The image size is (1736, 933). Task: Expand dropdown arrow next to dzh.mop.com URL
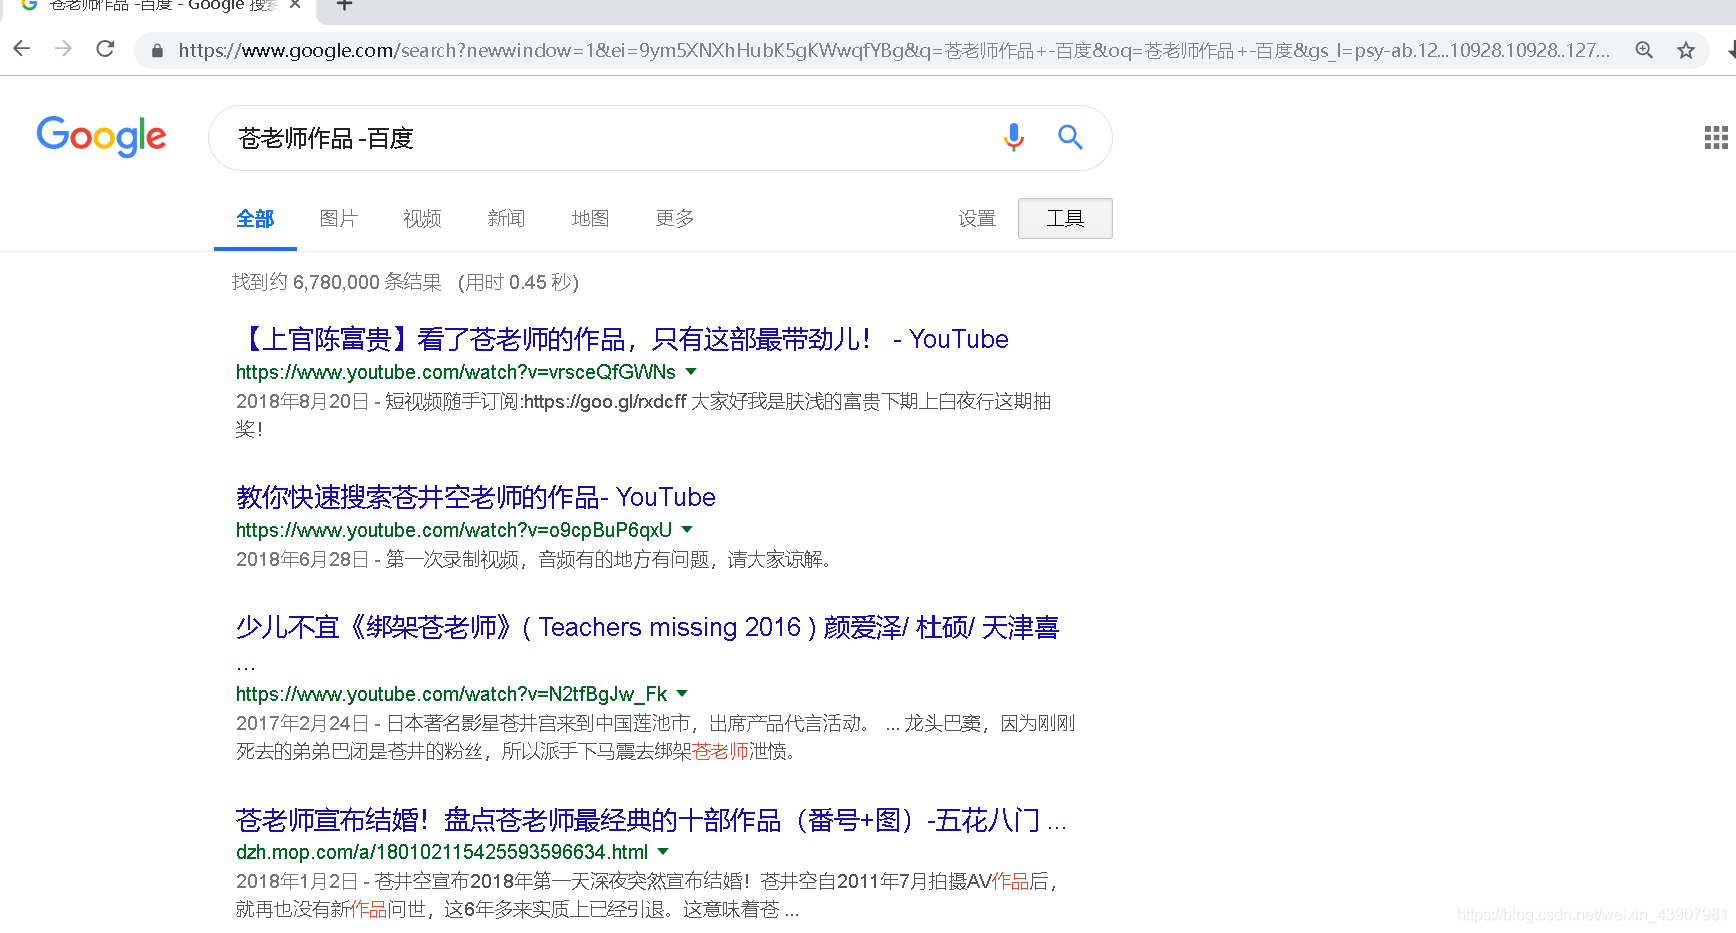(x=663, y=851)
